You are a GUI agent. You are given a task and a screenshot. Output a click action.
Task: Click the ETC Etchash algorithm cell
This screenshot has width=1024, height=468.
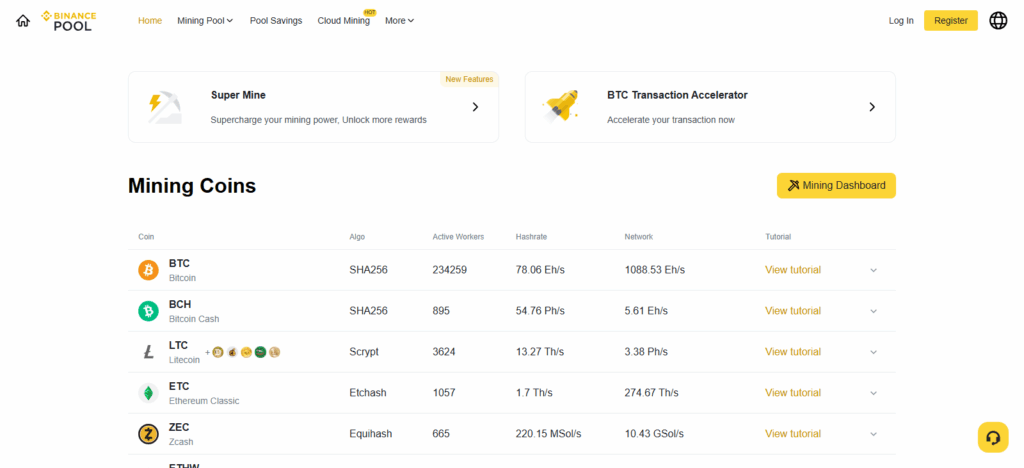(x=368, y=393)
